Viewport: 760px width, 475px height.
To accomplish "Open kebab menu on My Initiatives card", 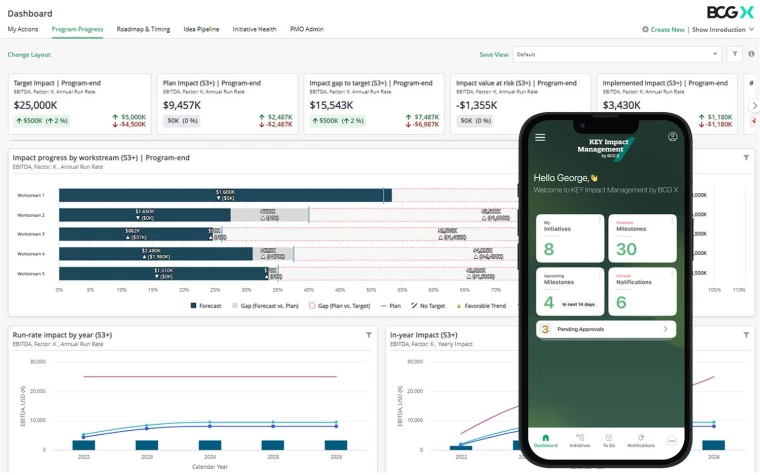I will 599,221.
